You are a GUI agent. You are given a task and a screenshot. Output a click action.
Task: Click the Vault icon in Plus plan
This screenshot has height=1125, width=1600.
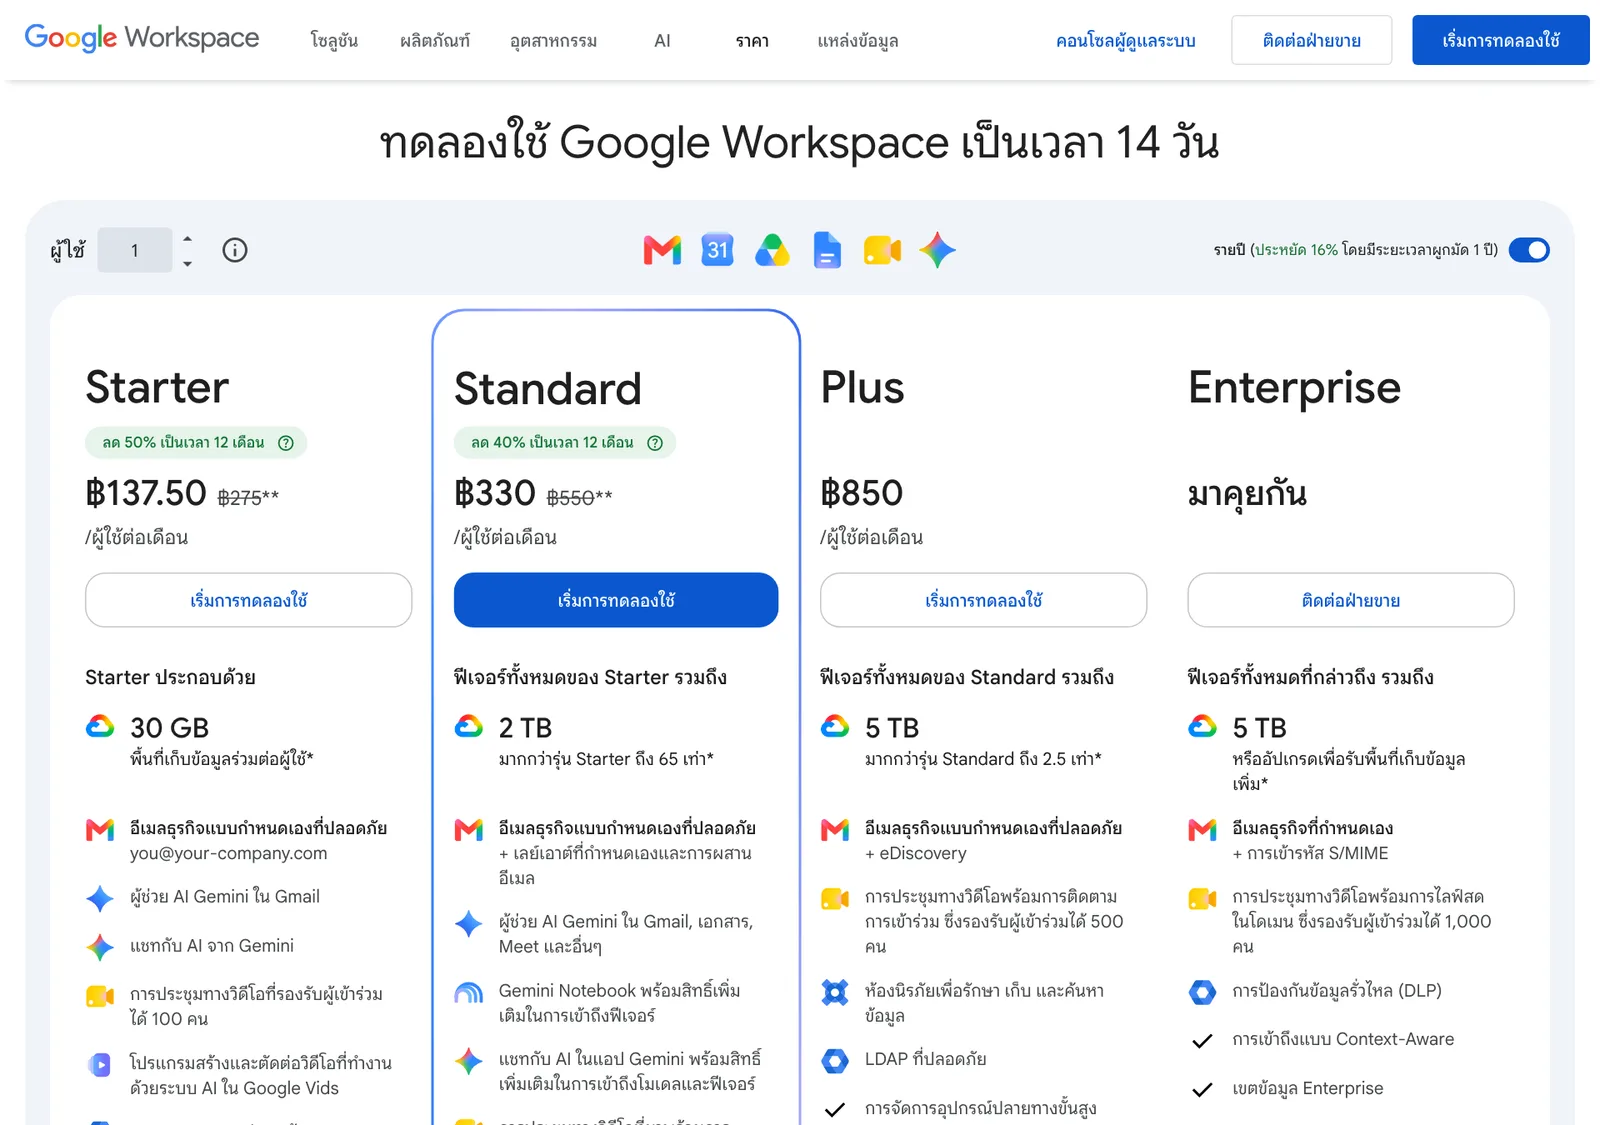[x=835, y=992]
